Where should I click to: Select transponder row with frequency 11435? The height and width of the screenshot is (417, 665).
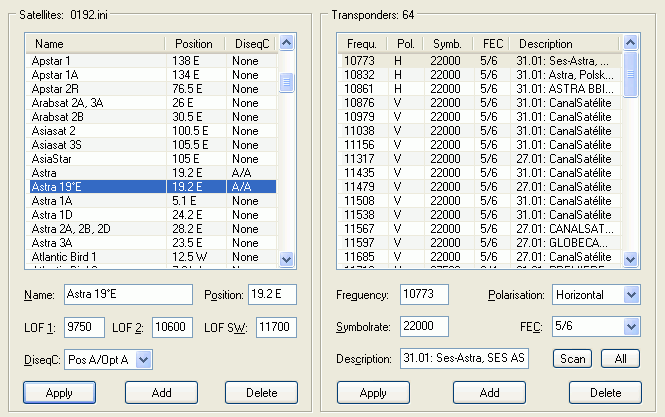coord(480,173)
